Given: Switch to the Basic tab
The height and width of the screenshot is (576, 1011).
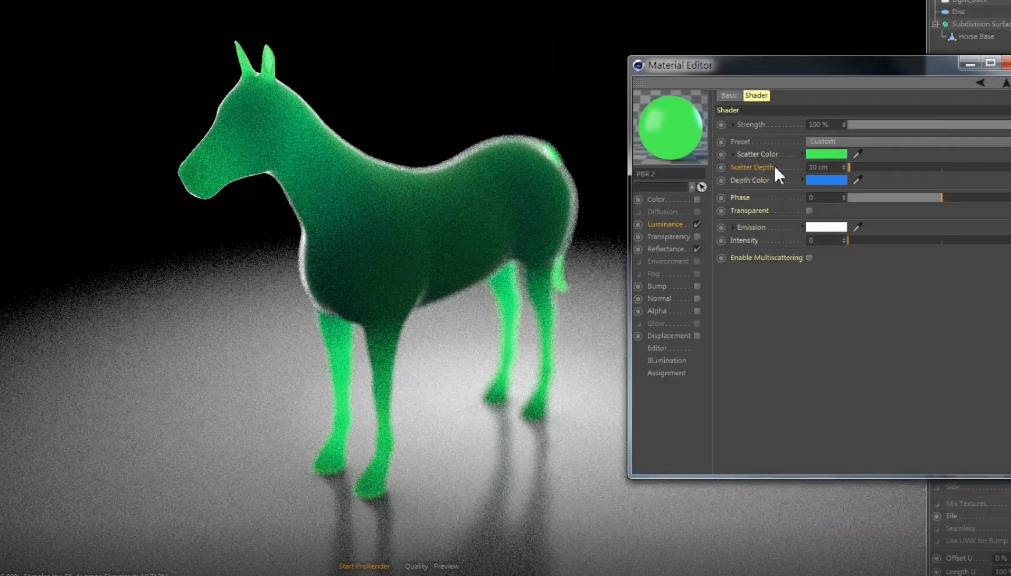Looking at the screenshot, I should (x=729, y=95).
